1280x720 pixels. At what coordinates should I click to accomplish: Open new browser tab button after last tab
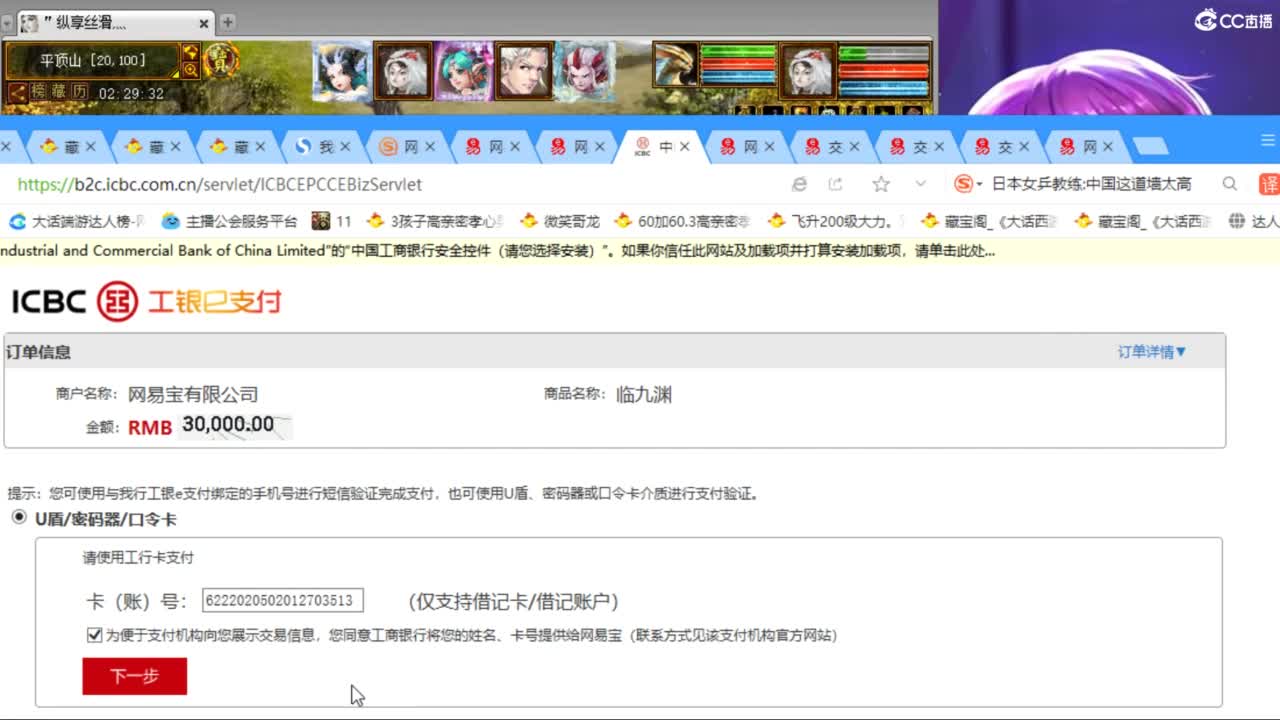click(x=1150, y=147)
